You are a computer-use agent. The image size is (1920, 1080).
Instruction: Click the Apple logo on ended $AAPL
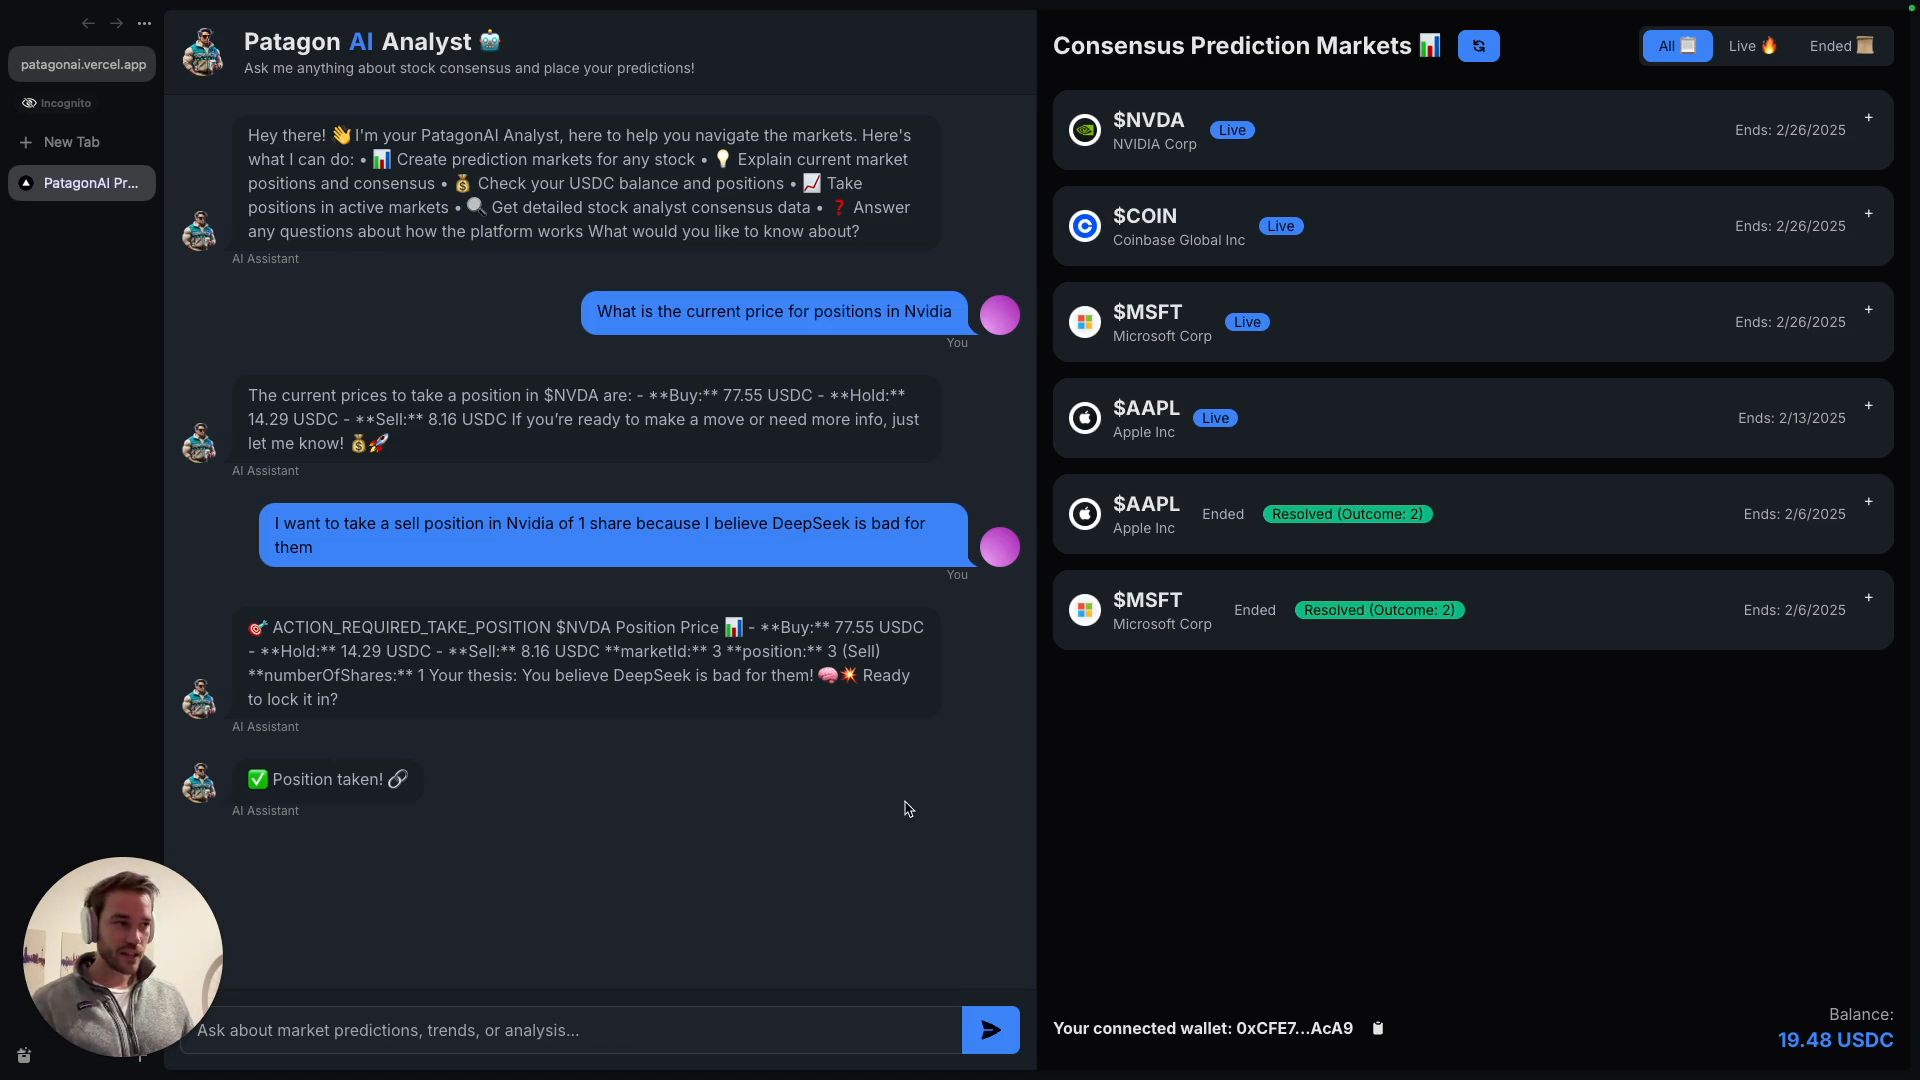1085,514
